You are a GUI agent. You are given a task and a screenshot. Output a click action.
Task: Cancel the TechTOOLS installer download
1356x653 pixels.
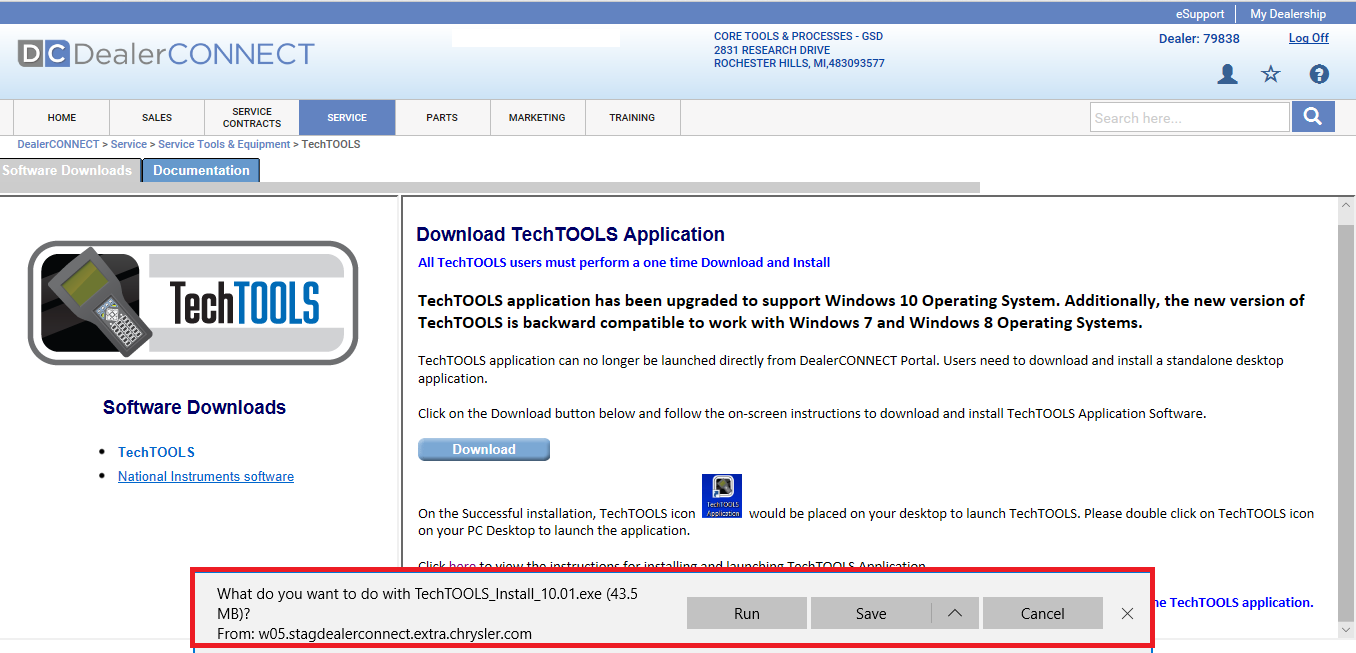[1042, 613]
